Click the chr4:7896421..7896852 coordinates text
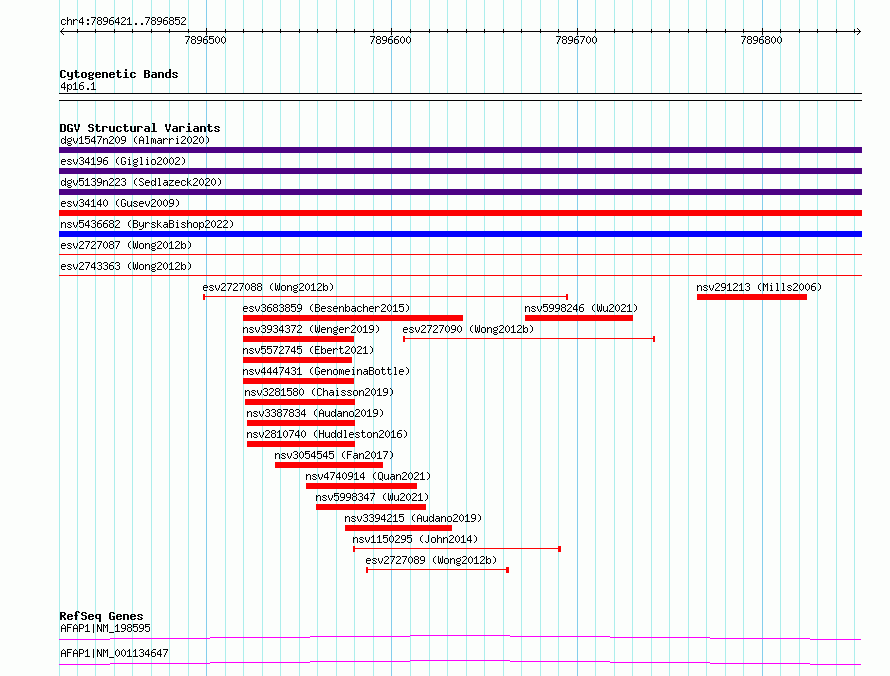The image size is (890, 676). click(123, 21)
